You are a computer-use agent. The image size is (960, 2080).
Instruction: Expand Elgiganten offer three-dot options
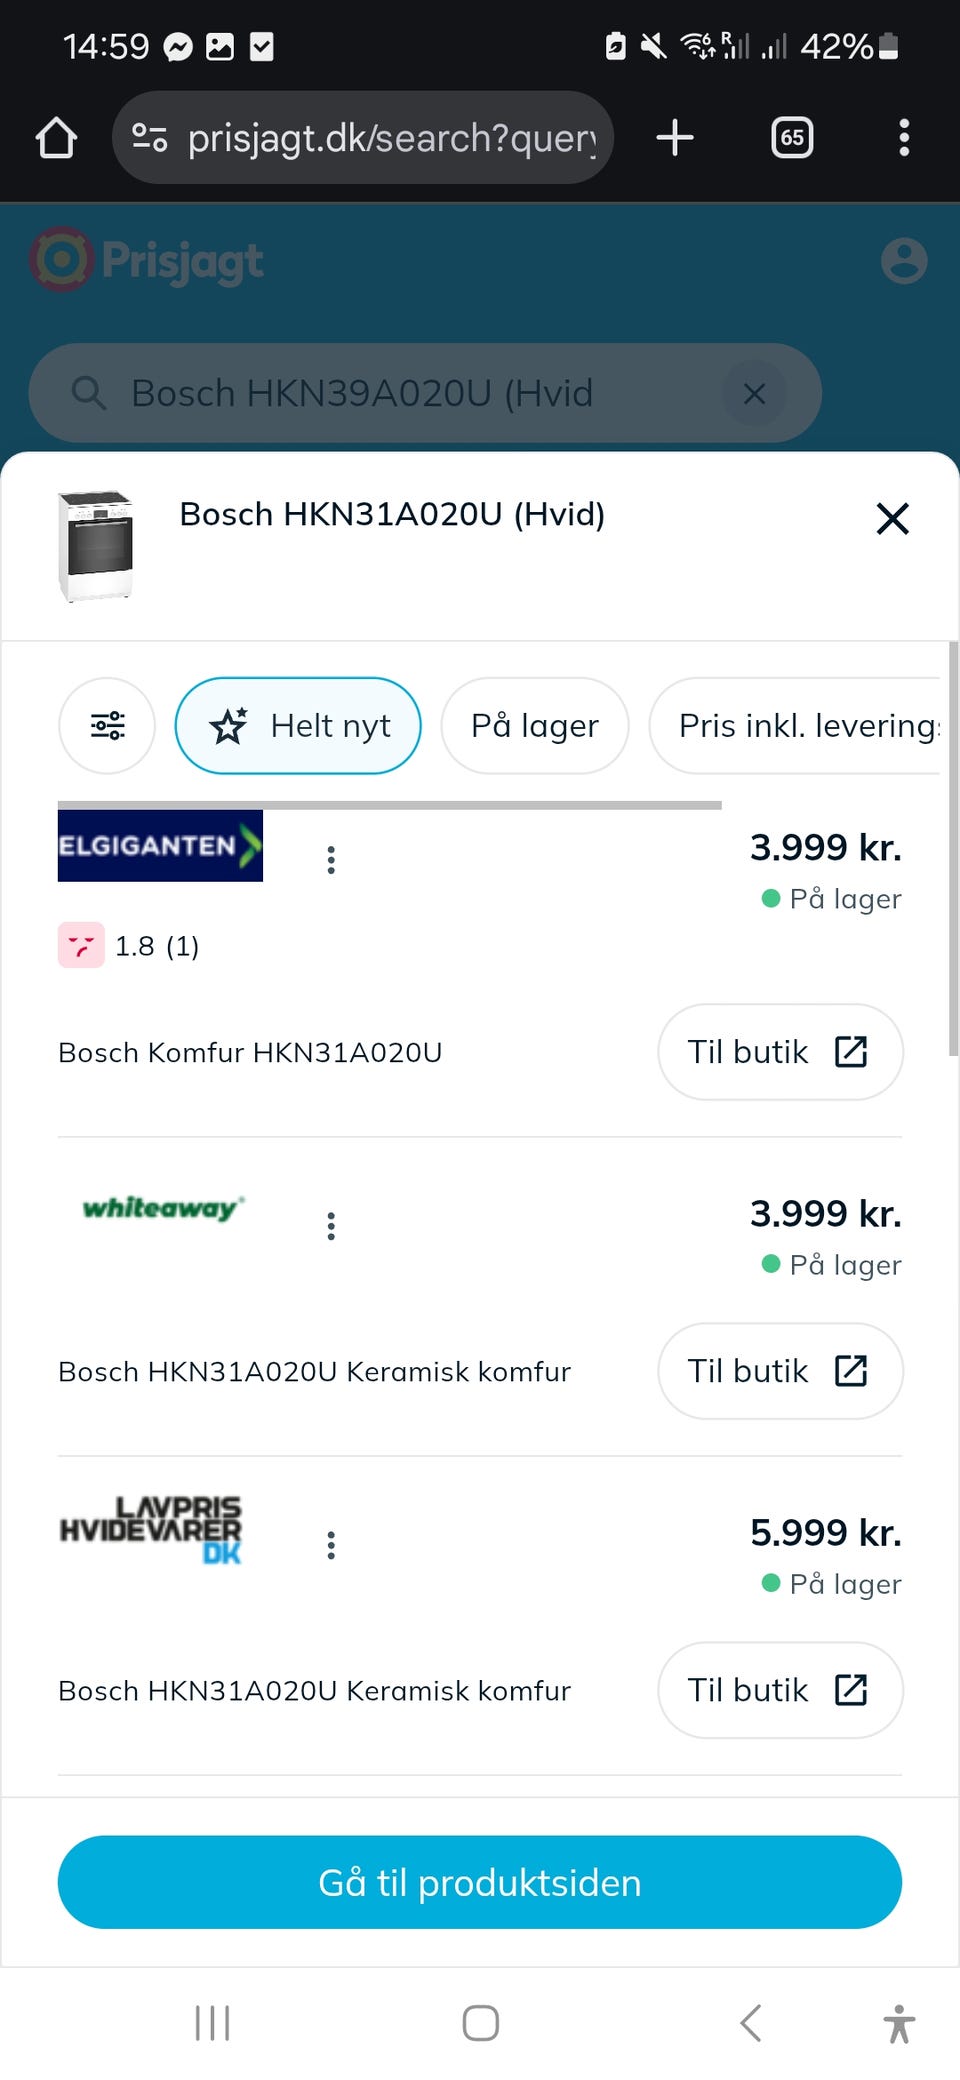[331, 860]
